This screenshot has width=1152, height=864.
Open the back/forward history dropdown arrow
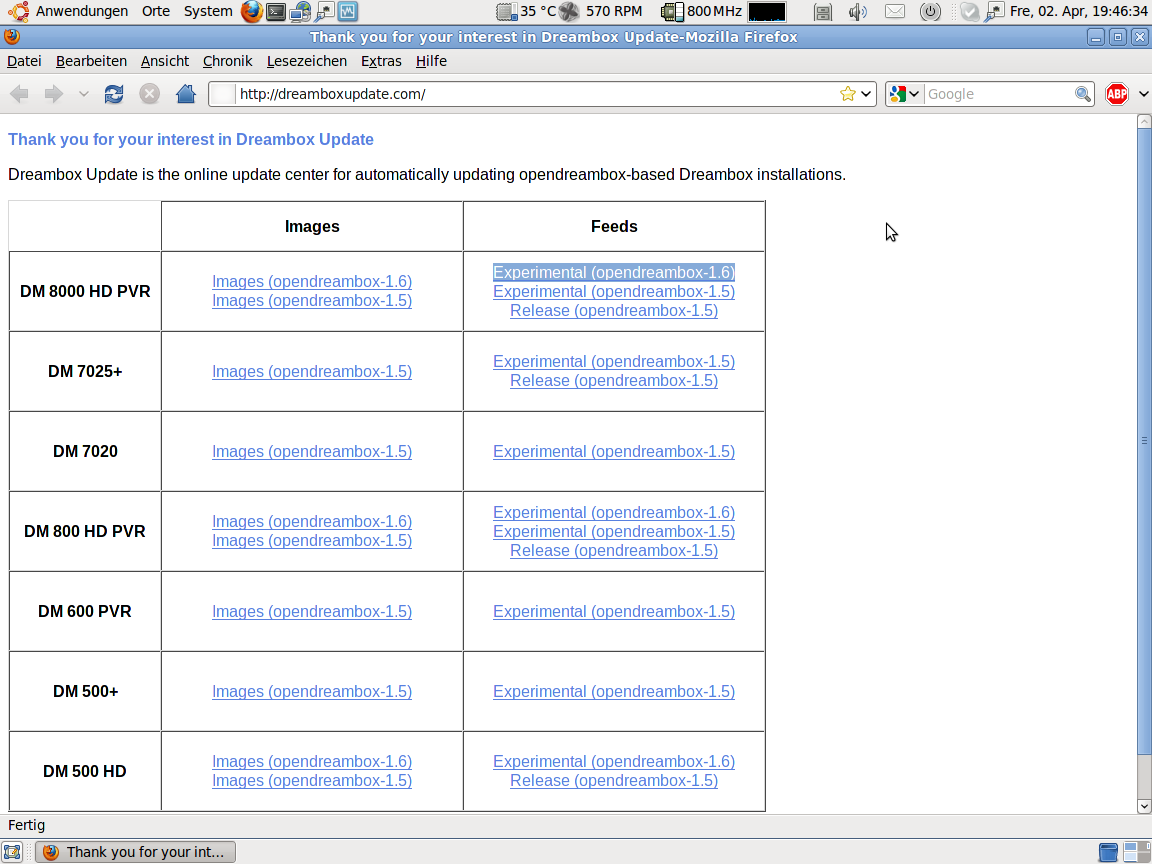click(83, 94)
